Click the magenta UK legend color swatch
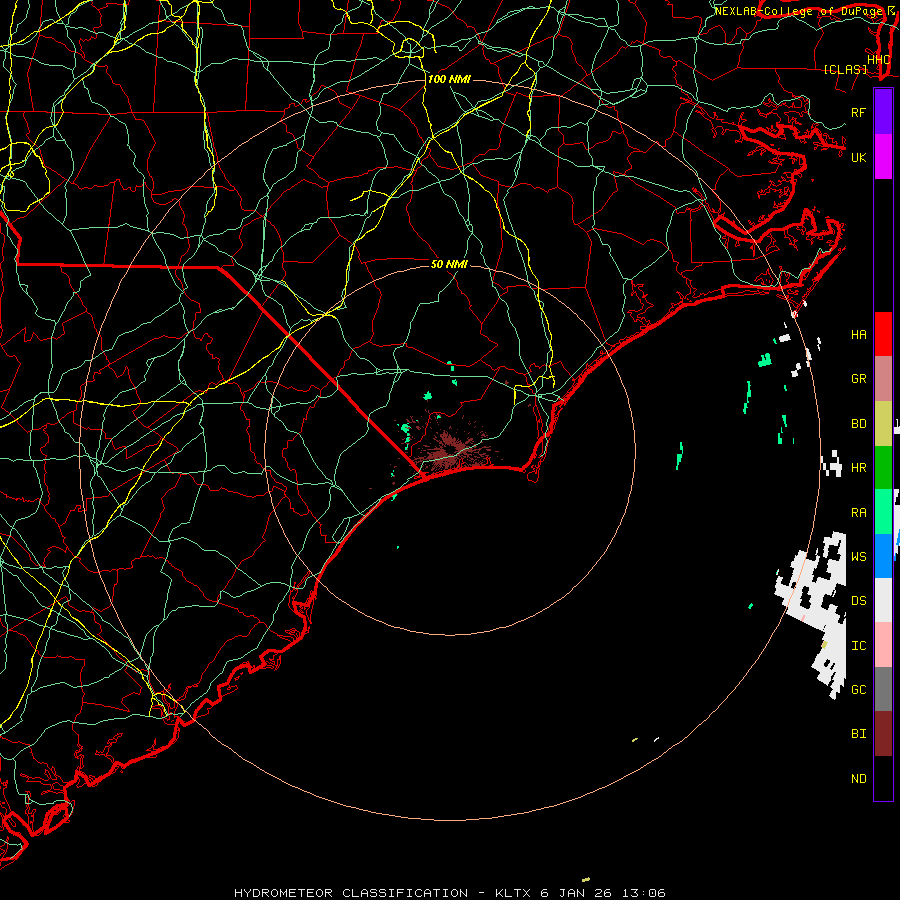 tap(883, 157)
